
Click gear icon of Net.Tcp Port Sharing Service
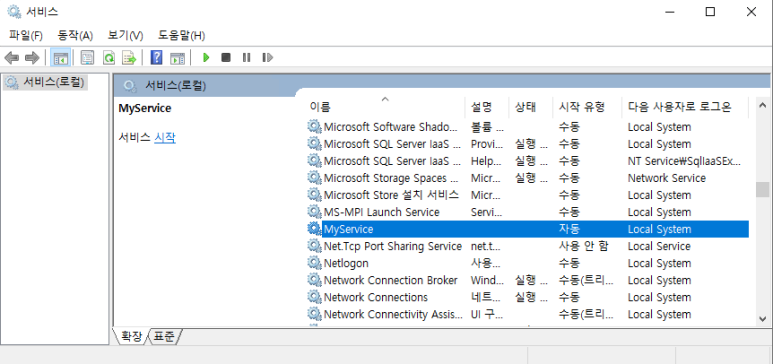coord(314,246)
